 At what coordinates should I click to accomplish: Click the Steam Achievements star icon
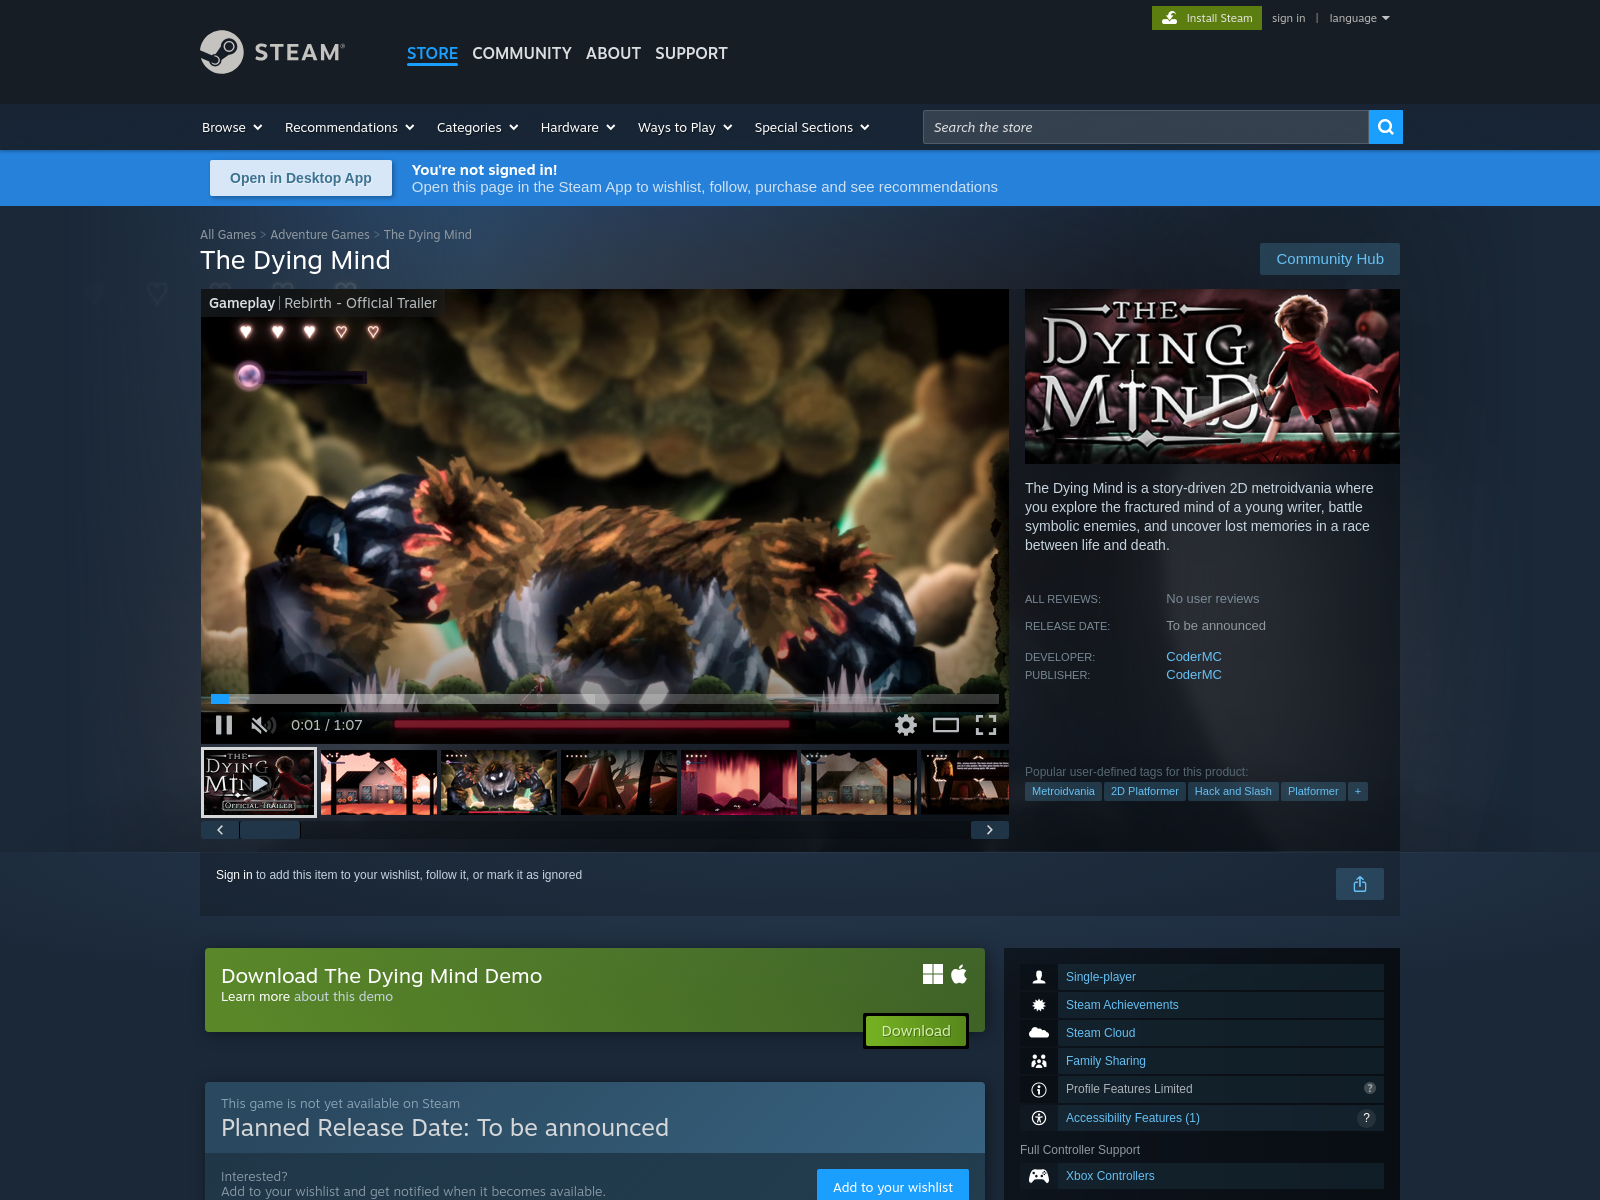pos(1039,1005)
